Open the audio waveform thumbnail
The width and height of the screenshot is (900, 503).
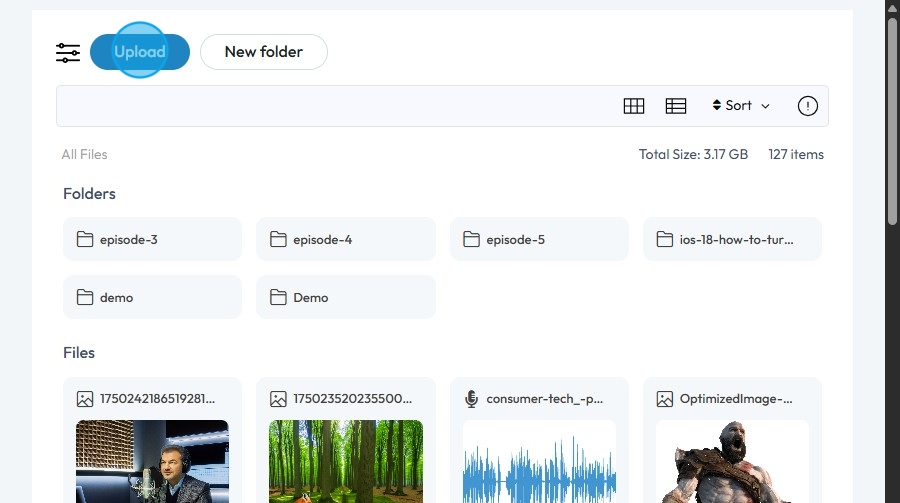point(539,462)
